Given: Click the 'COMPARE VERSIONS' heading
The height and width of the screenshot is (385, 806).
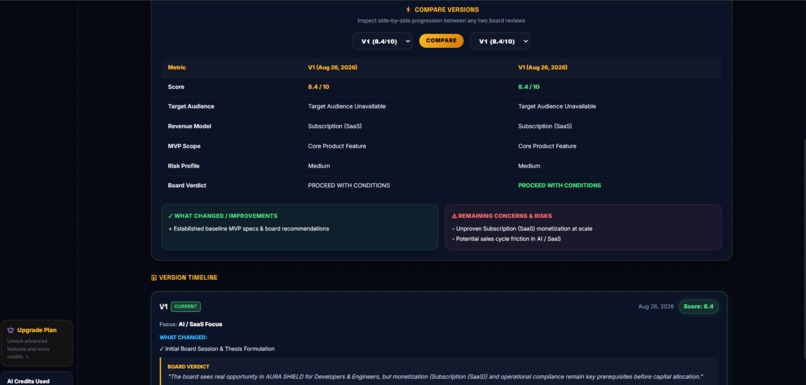Looking at the screenshot, I should [x=447, y=10].
